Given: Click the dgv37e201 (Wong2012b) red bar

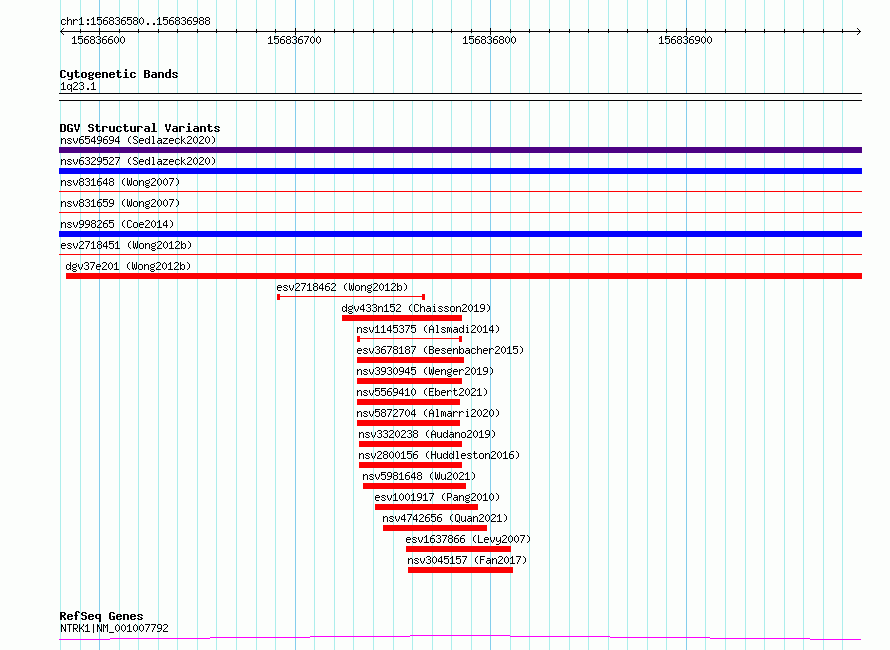Looking at the screenshot, I should tap(464, 276).
